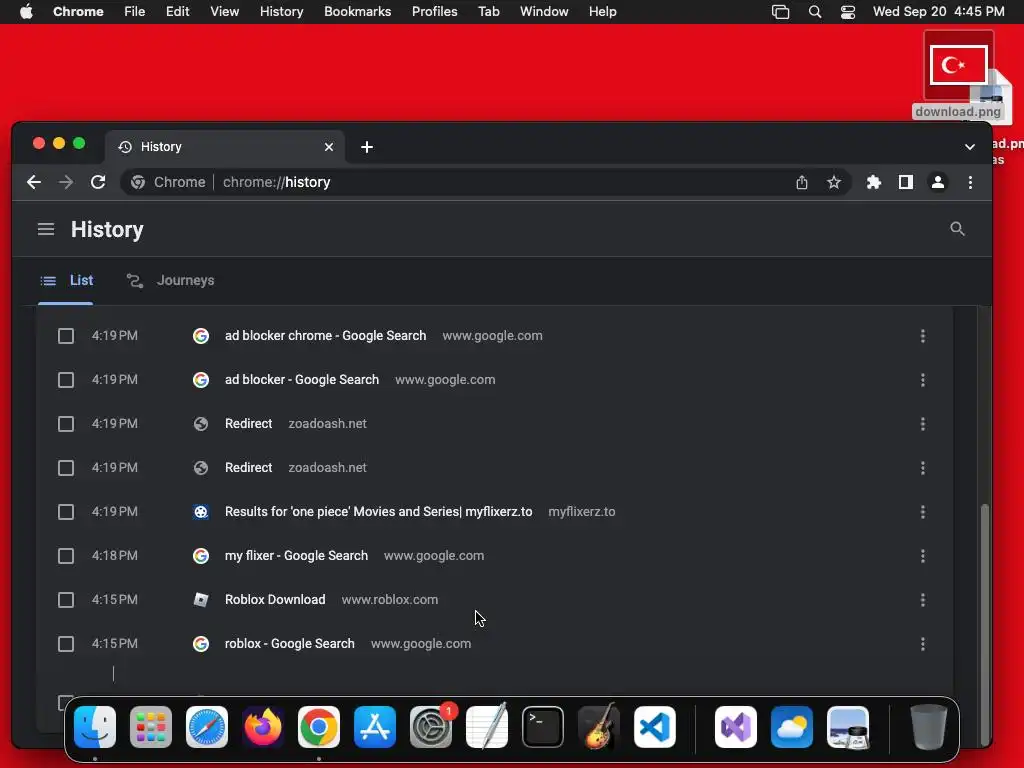Open Trash from the Dock

929,727
